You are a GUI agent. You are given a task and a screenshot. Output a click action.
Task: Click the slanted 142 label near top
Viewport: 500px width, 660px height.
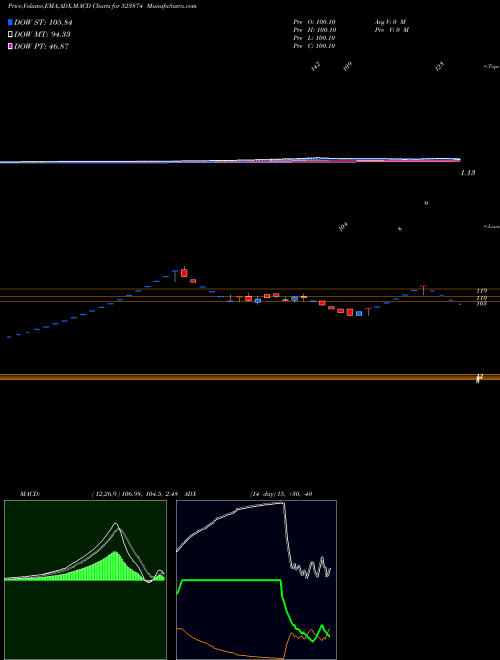point(316,66)
